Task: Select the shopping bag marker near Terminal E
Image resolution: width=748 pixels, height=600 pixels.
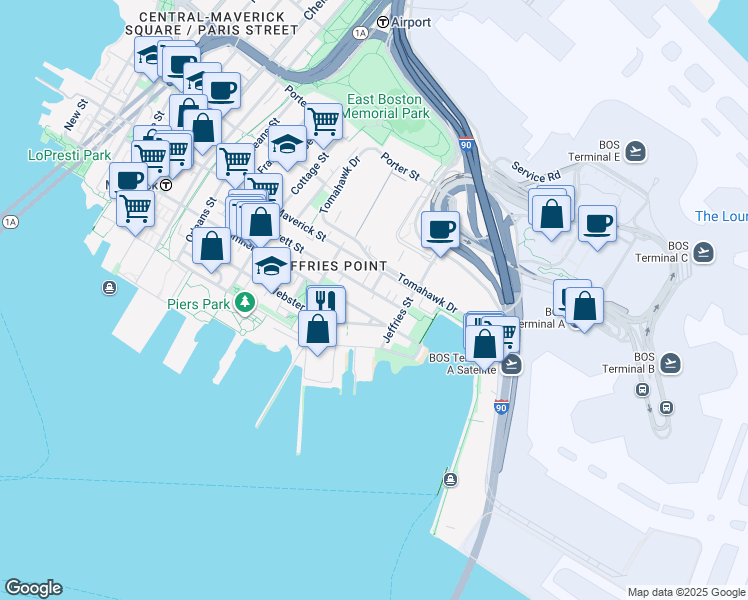Action: pos(551,215)
